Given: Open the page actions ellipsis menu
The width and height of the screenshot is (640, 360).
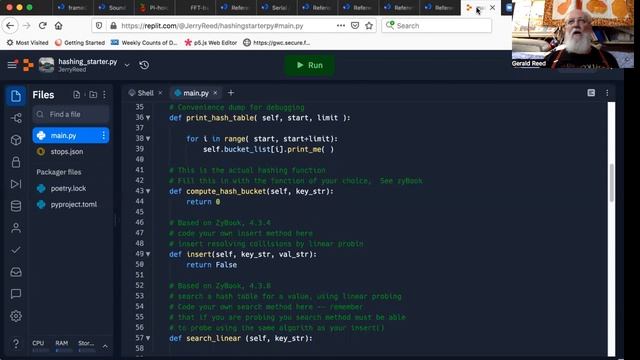Looking at the screenshot, I should pyautogui.click(x=341, y=26).
